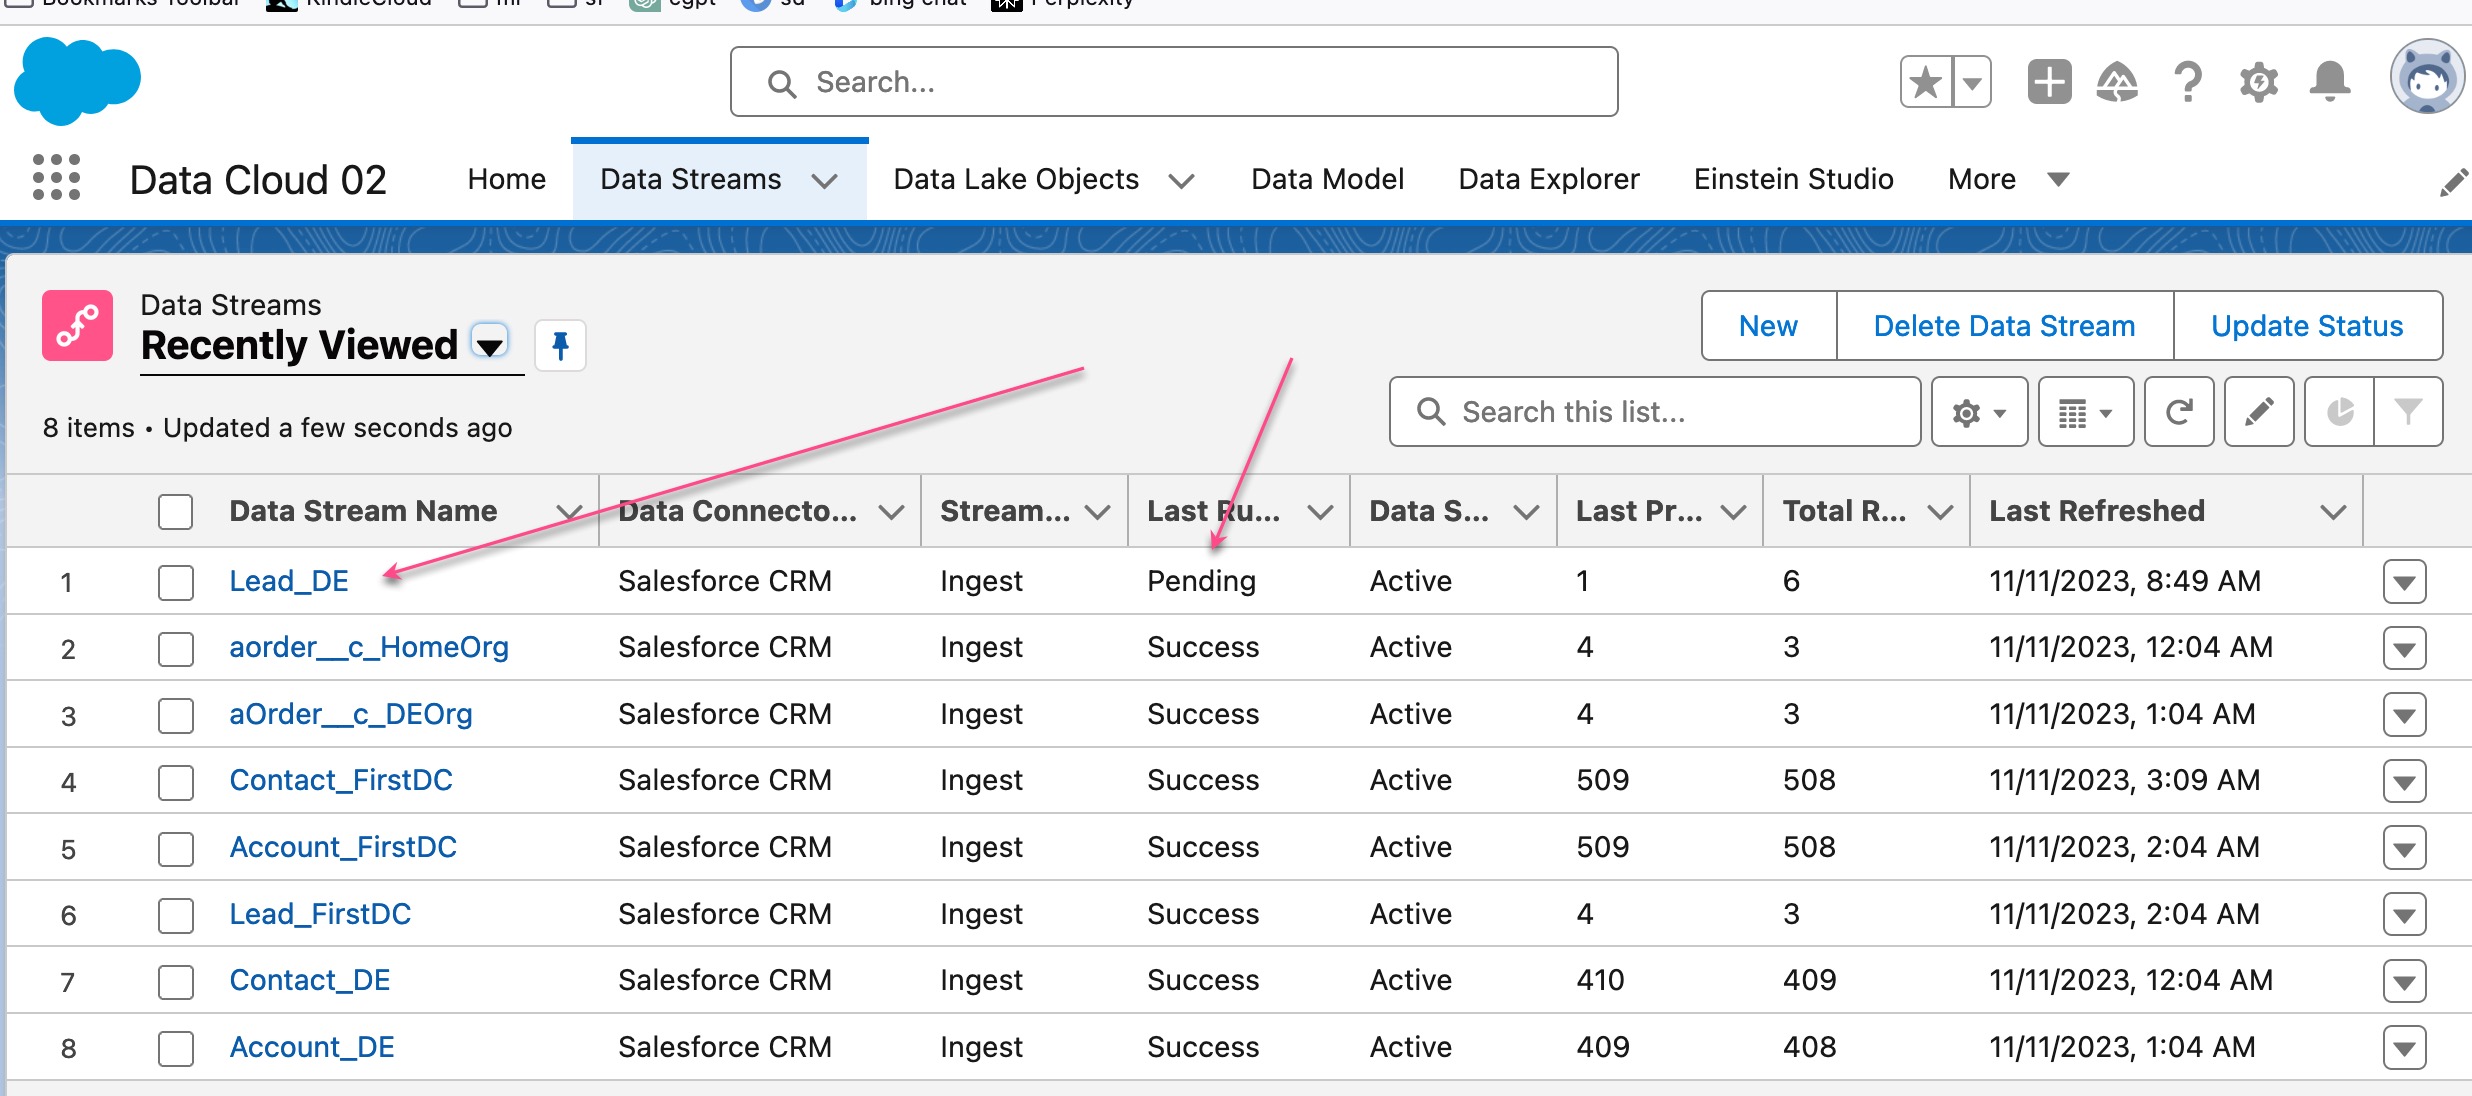
Task: Click the global Search field
Action: 1174,82
